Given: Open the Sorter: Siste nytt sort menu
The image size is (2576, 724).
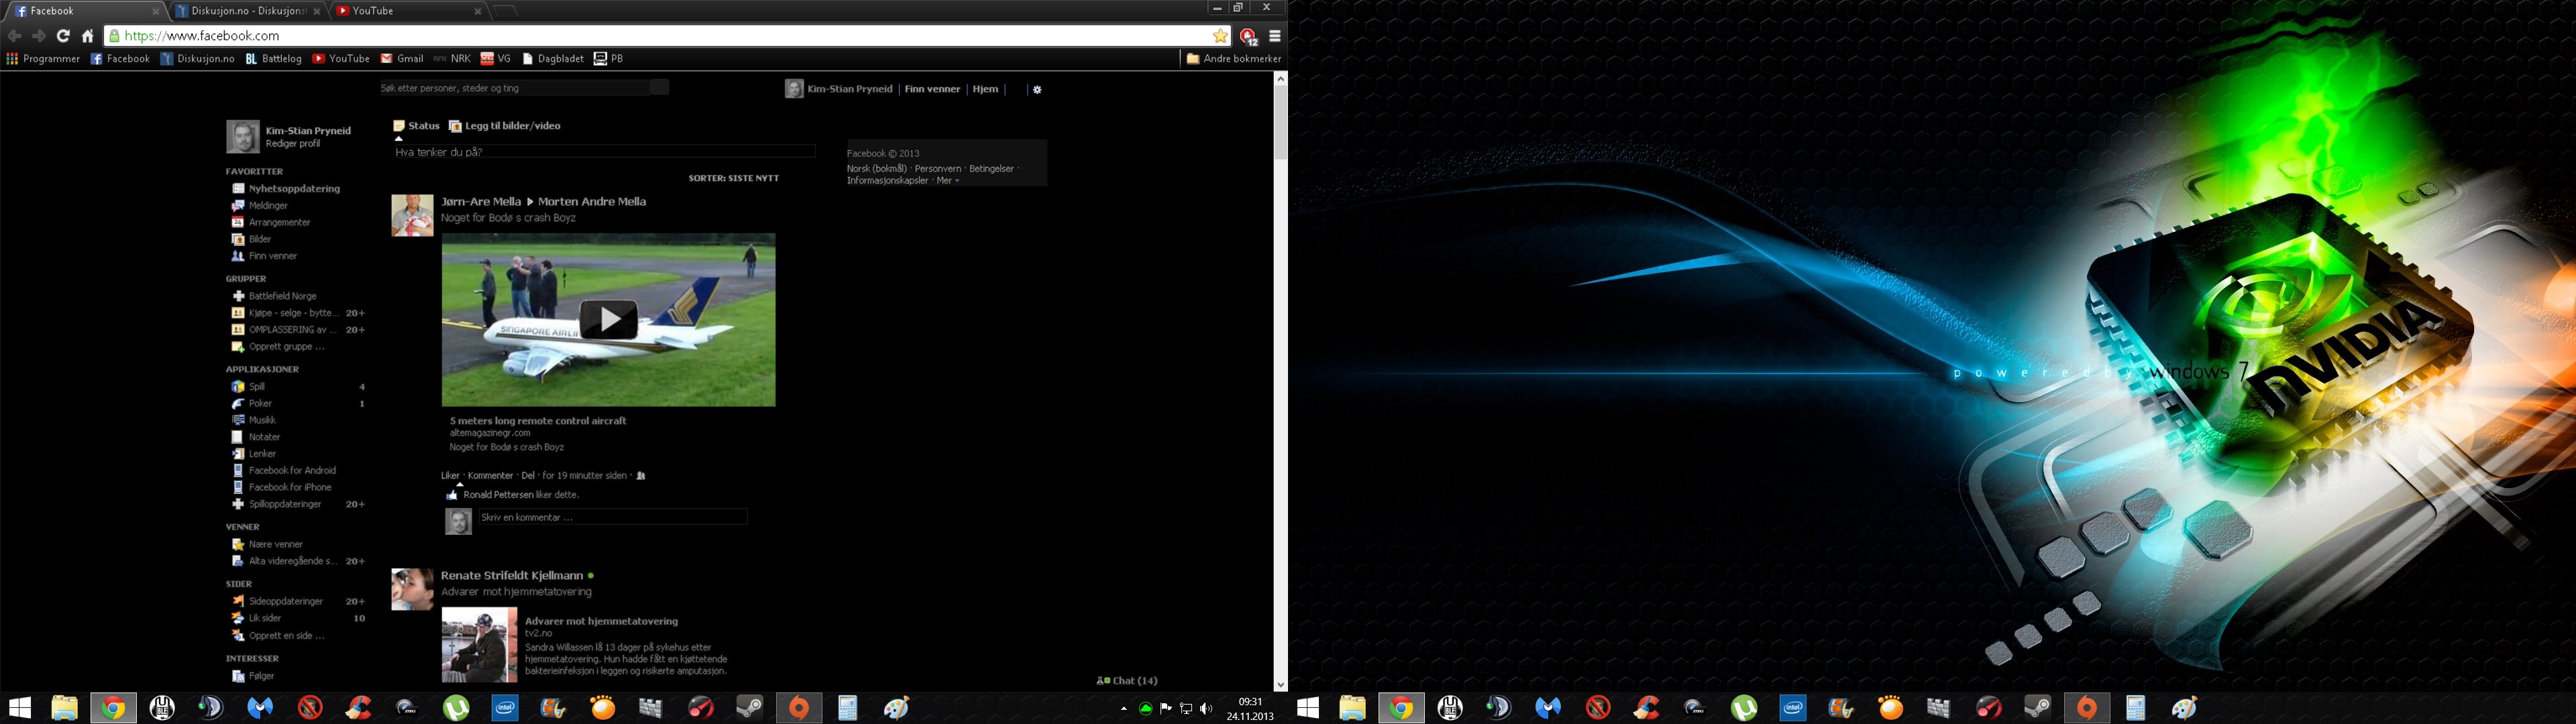Looking at the screenshot, I should (x=734, y=178).
